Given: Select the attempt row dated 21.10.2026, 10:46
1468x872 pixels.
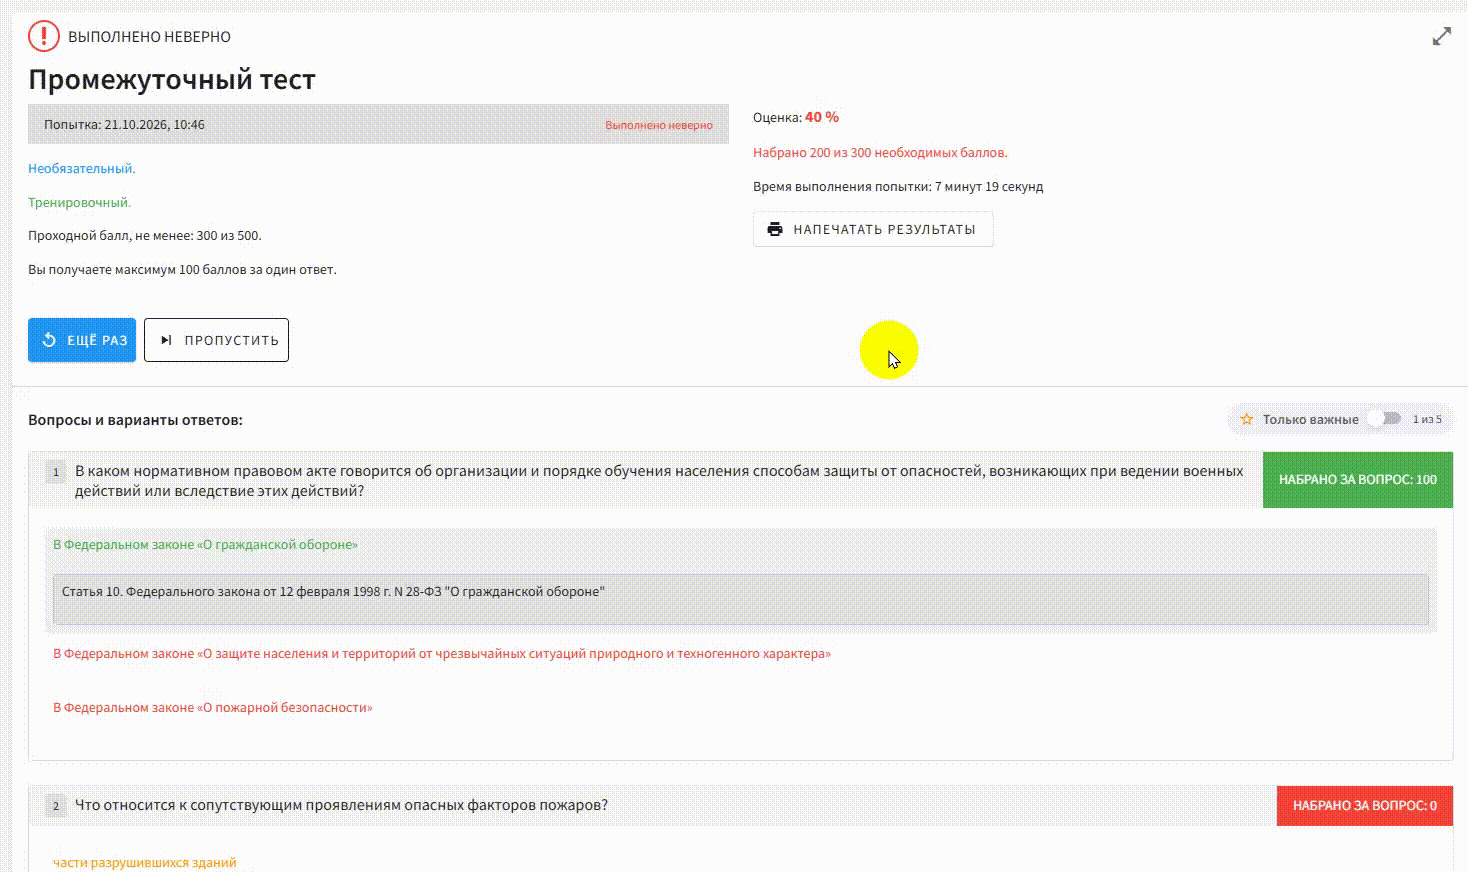Looking at the screenshot, I should (378, 125).
